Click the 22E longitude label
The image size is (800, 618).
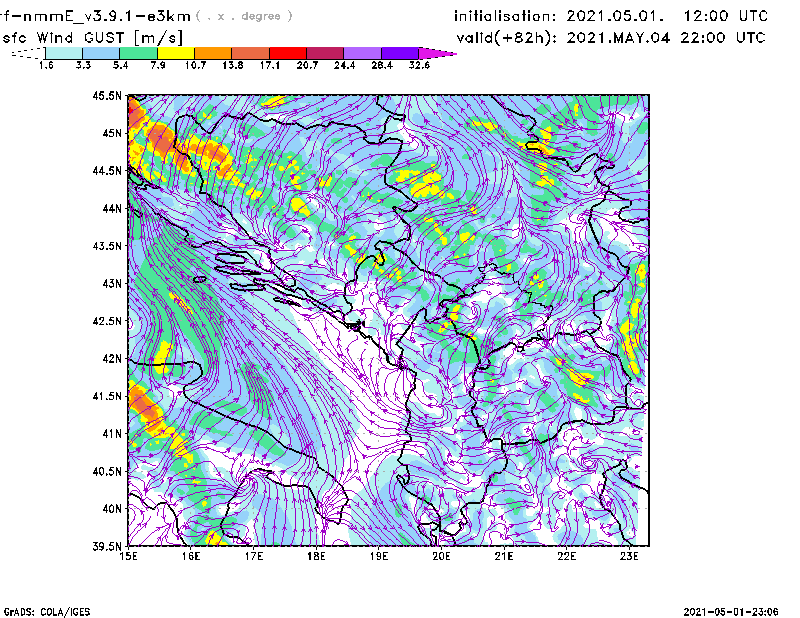click(x=566, y=556)
